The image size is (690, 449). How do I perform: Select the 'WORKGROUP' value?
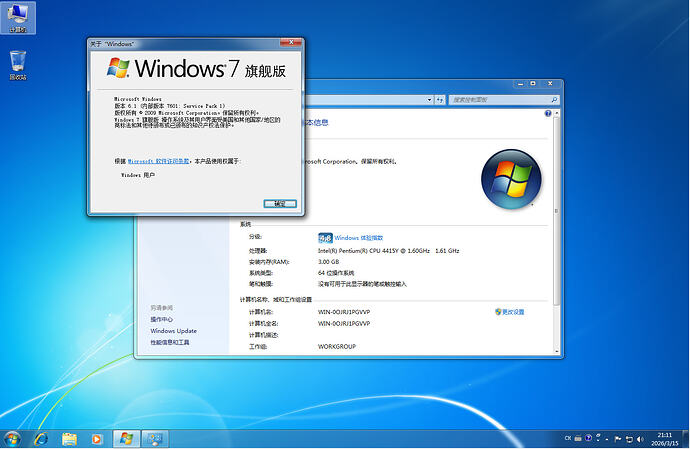[x=337, y=346]
